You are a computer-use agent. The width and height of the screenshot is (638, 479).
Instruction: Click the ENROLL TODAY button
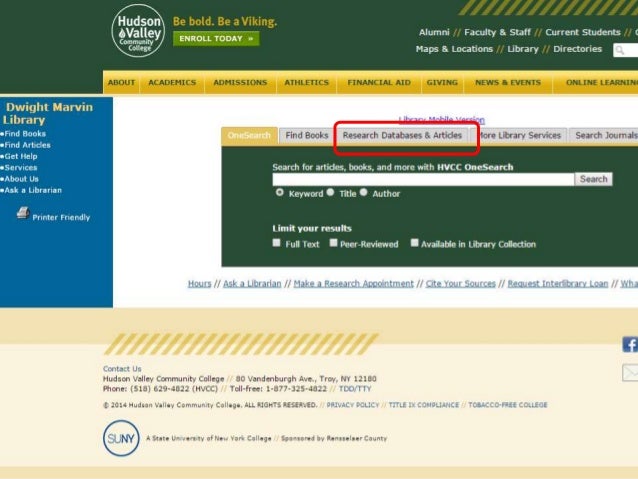[x=216, y=39]
